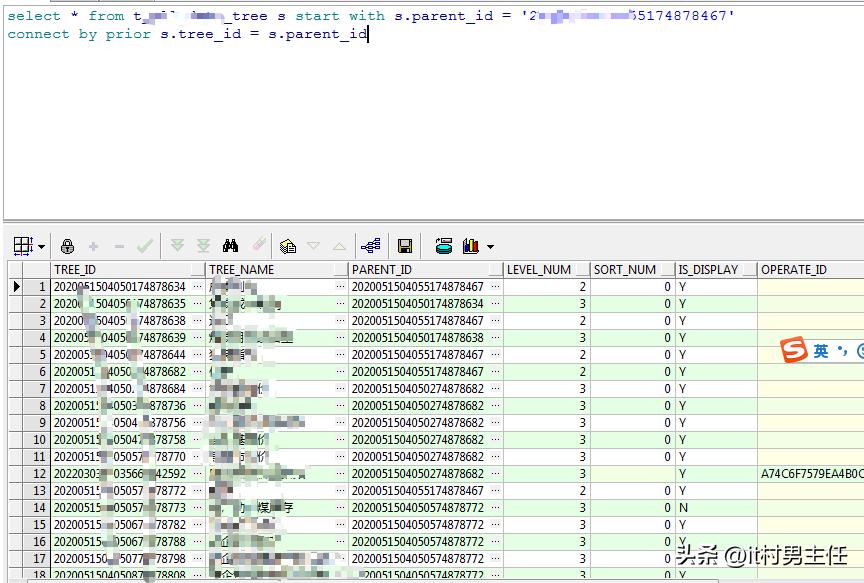Viewport: 864px width, 583px height.
Task: Click the OPERATE_ID column header
Action: [811, 269]
